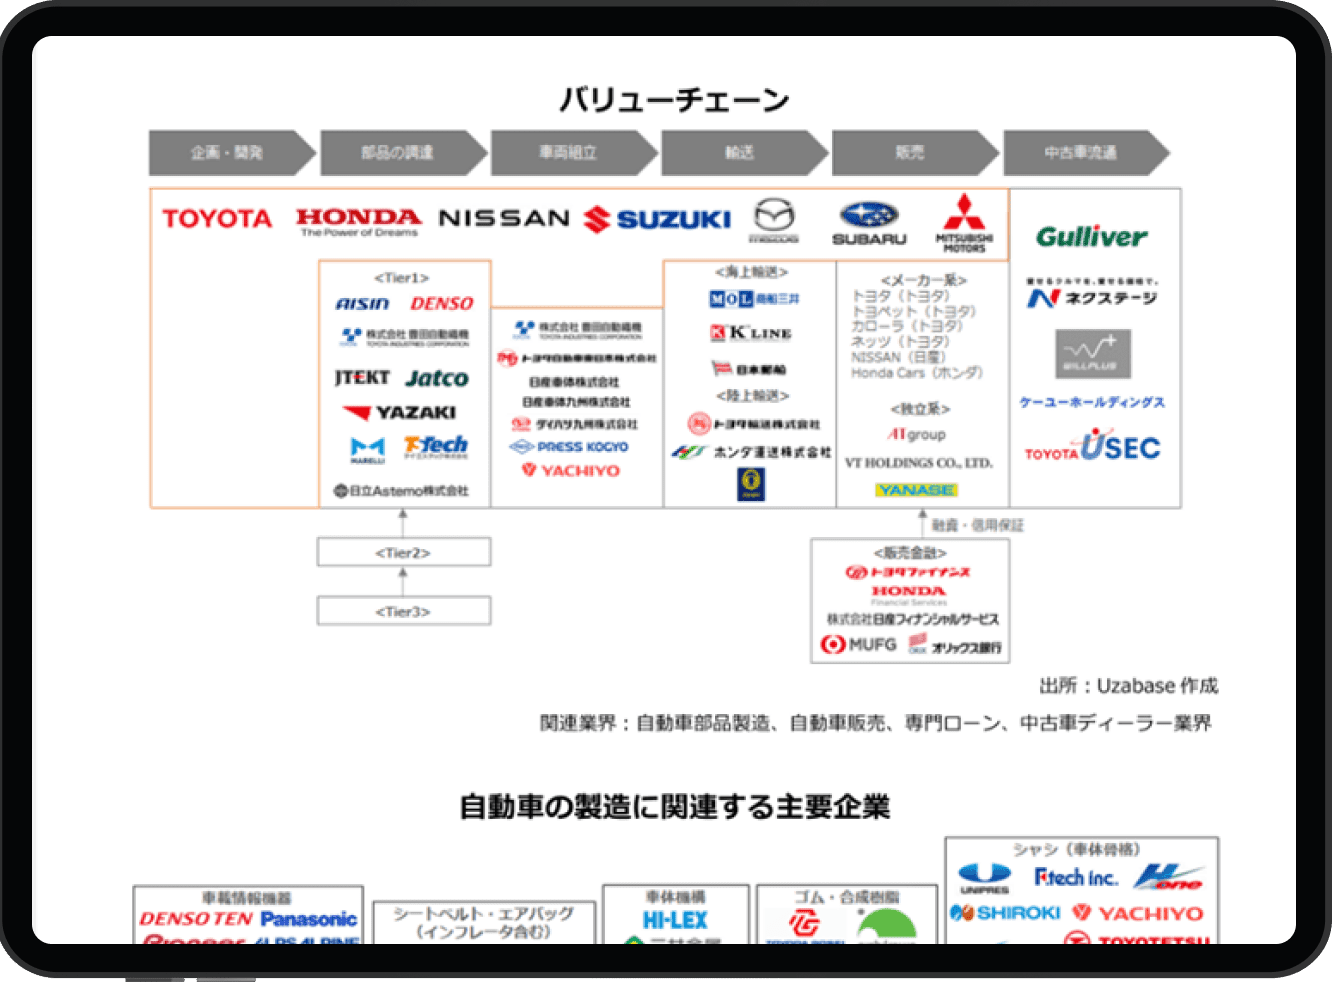Viewport: 1332px width, 982px height.
Task: Click the WILLPLUS gray square logo
Action: (1093, 353)
